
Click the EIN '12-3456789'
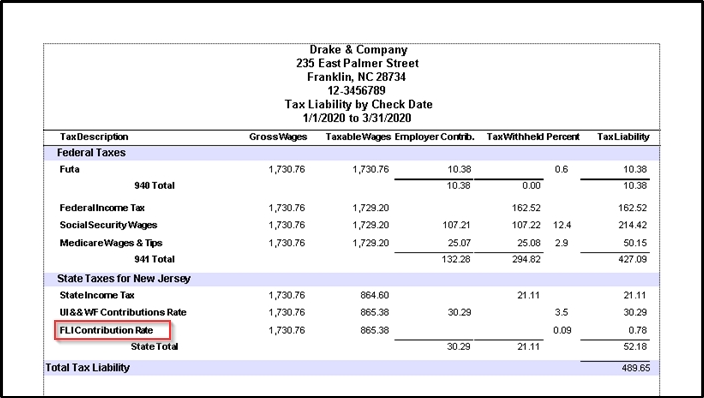pos(356,91)
